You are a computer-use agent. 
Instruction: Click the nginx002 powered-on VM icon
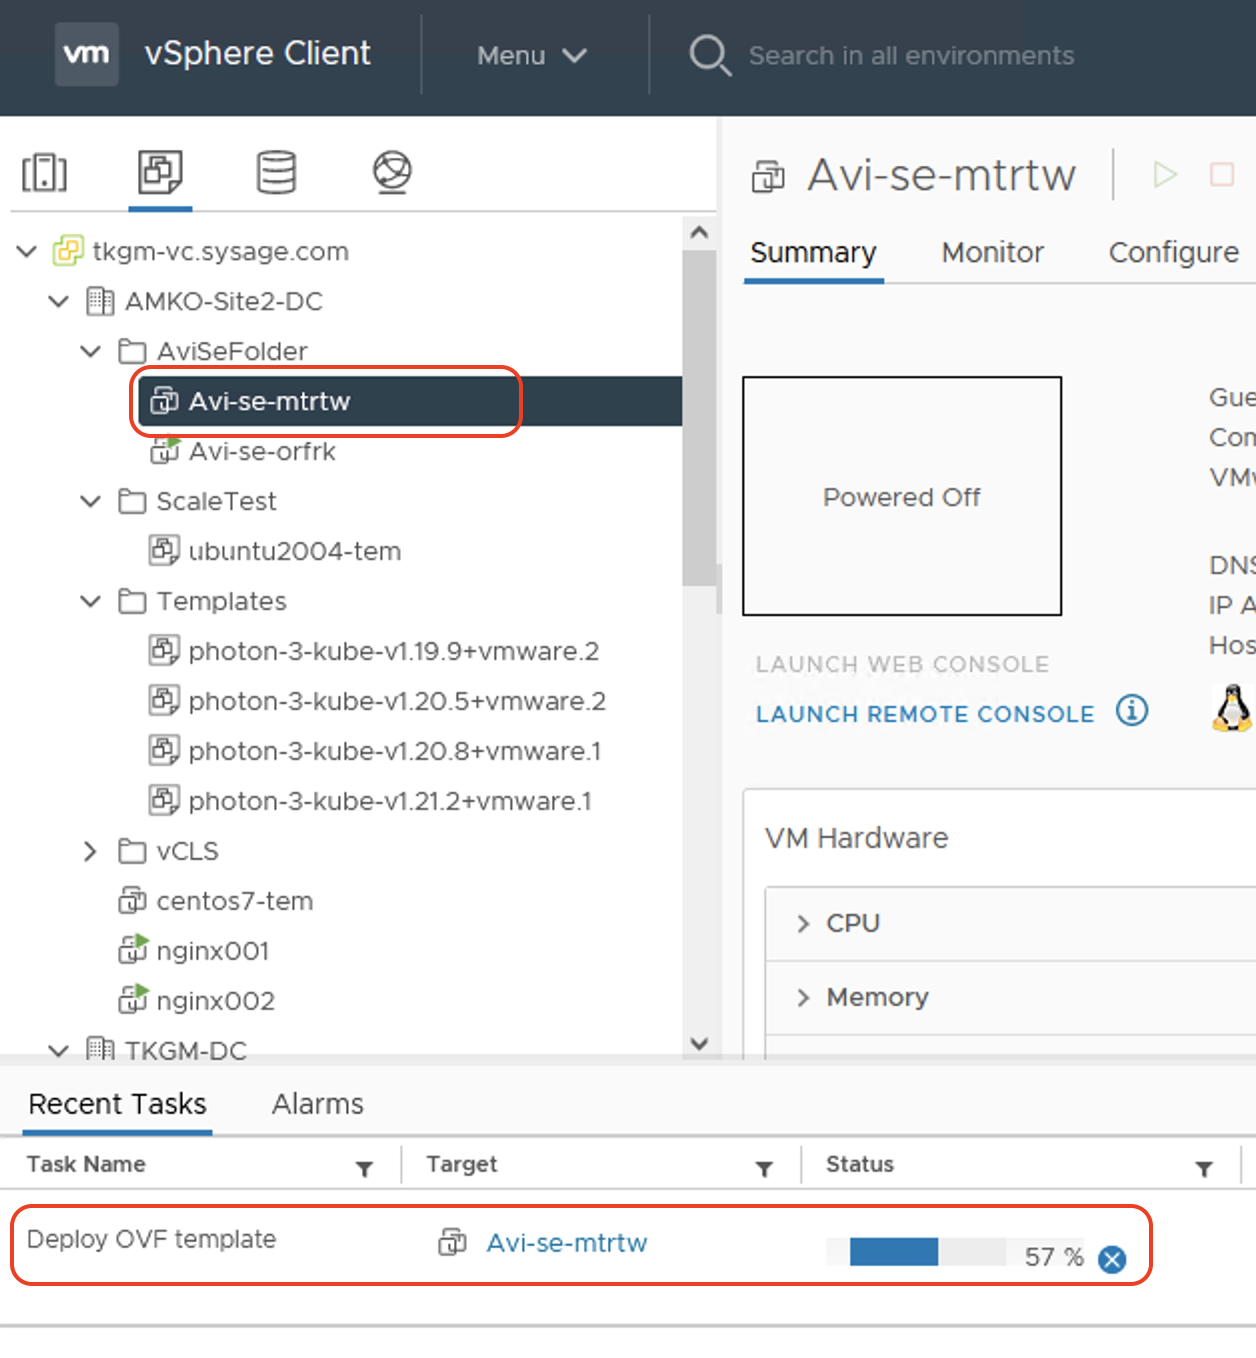[133, 999]
